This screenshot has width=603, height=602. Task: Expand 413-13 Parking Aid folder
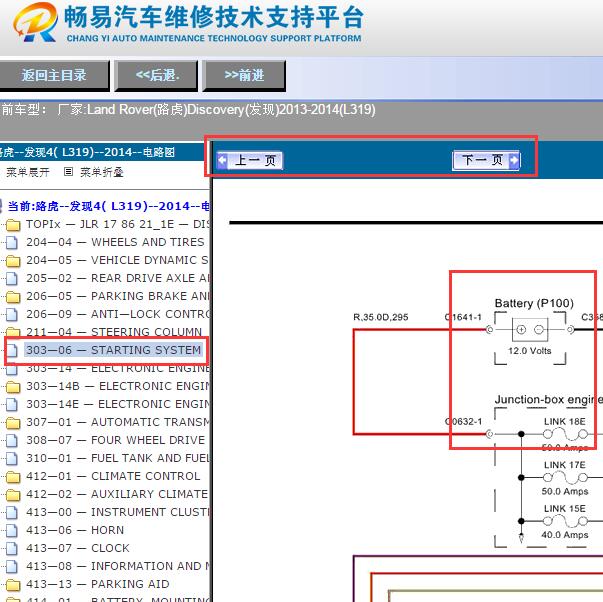[98, 584]
